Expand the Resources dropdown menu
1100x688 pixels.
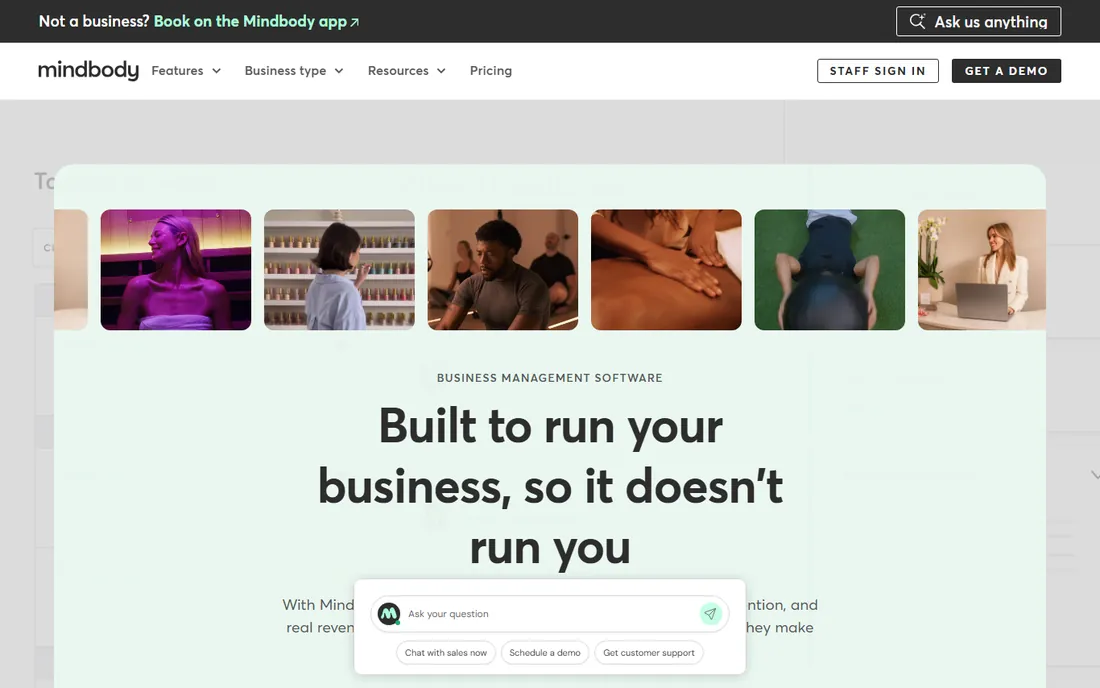407,71
